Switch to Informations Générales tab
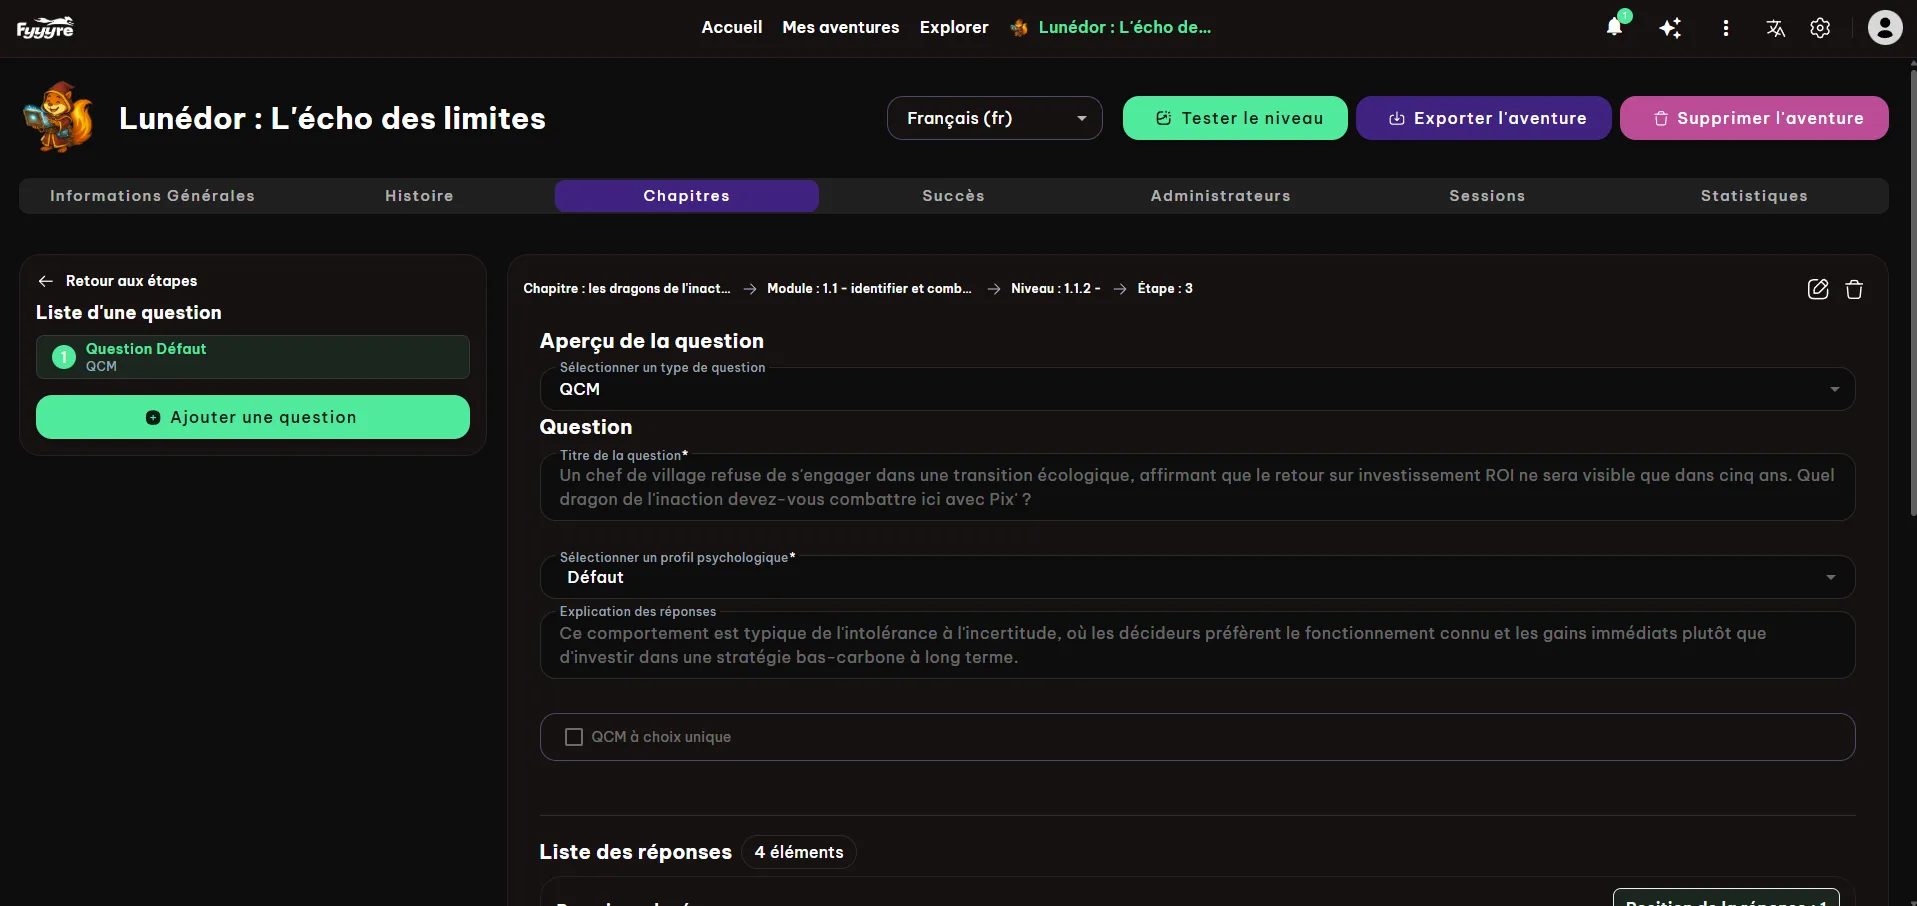This screenshot has height=906, width=1917. click(152, 196)
